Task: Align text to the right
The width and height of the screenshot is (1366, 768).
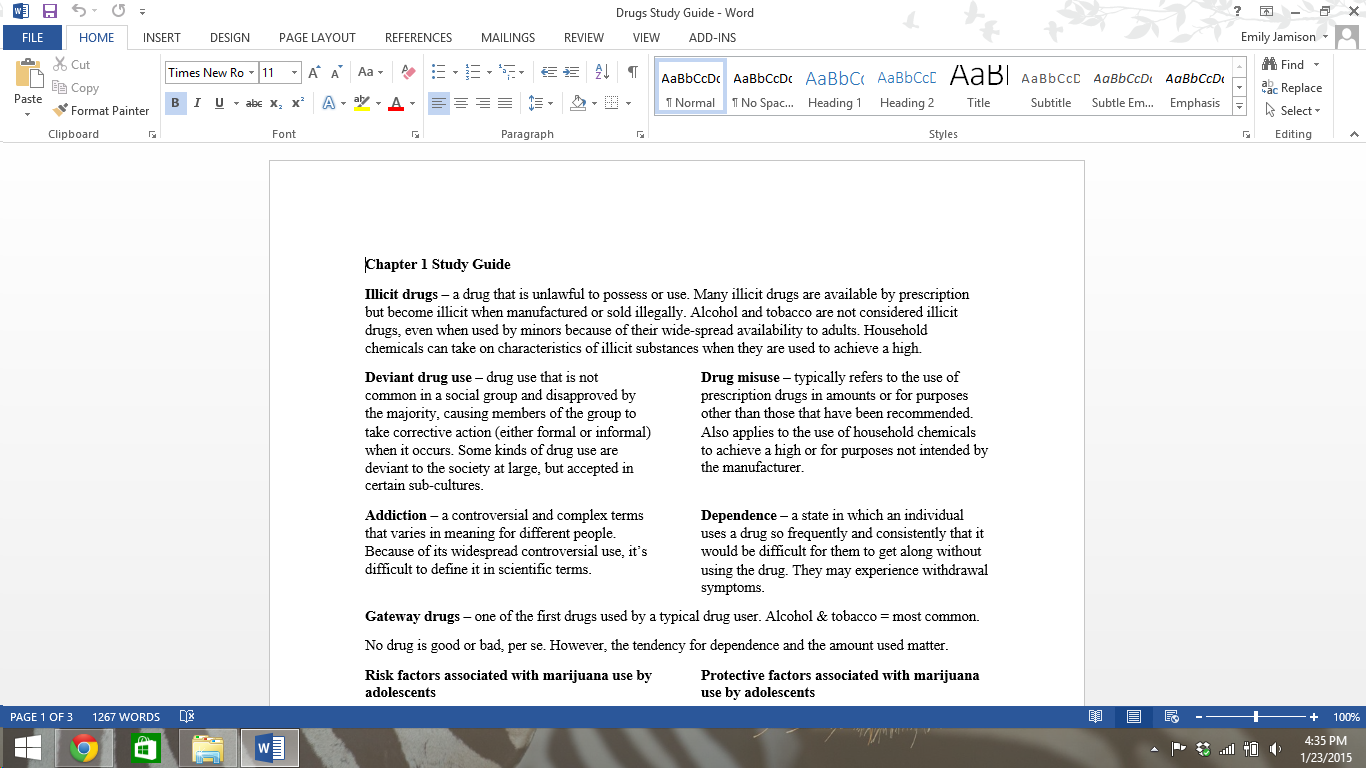Action: (483, 103)
